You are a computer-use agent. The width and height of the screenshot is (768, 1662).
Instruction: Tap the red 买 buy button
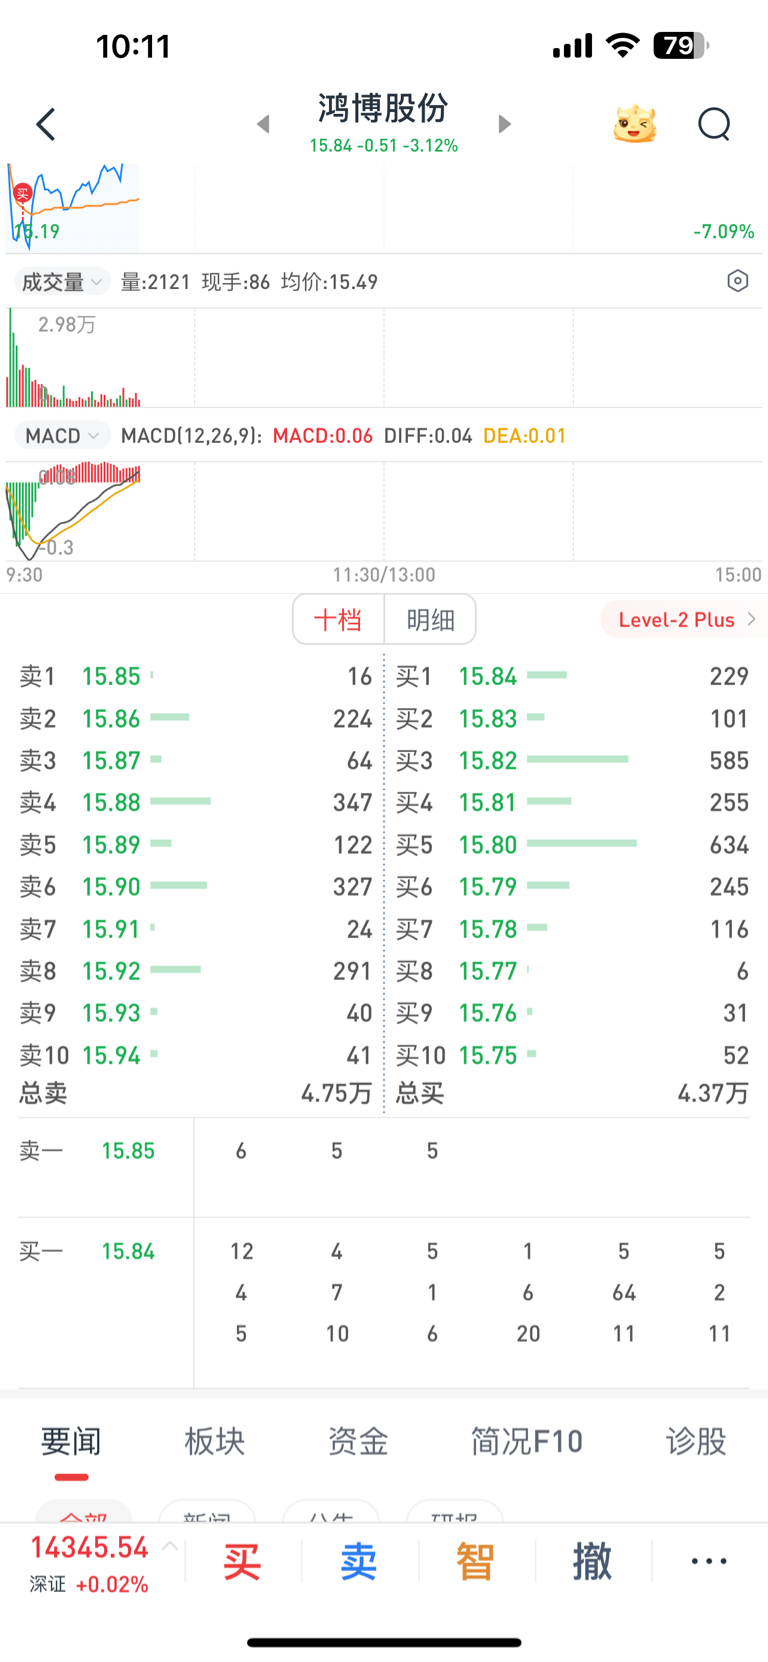click(242, 1561)
